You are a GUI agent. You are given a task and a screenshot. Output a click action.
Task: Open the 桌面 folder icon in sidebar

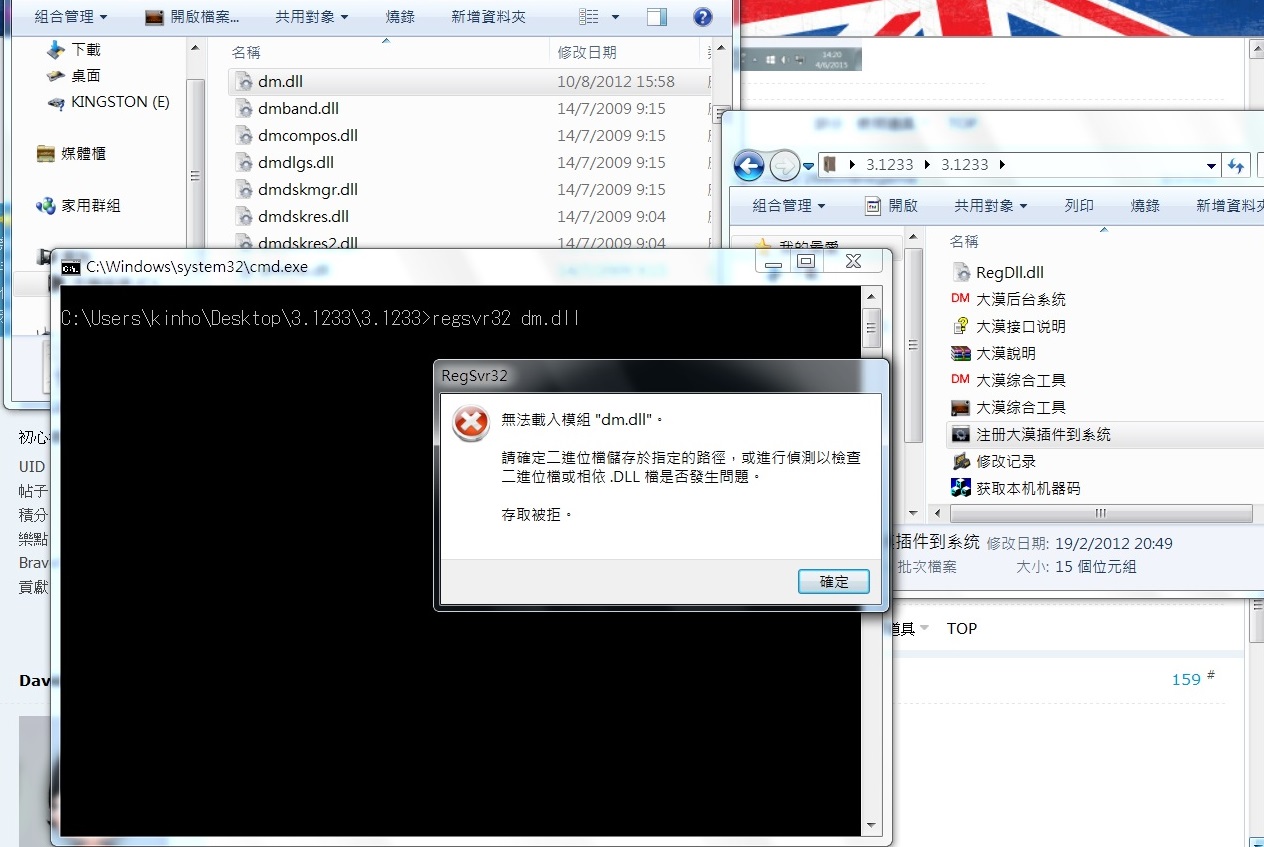click(56, 76)
